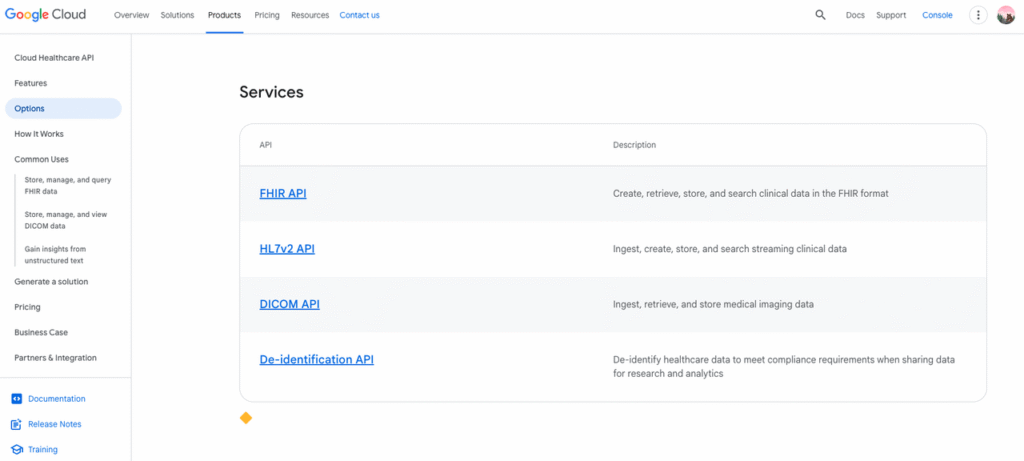Click the yellow diamond marker

click(x=246, y=418)
